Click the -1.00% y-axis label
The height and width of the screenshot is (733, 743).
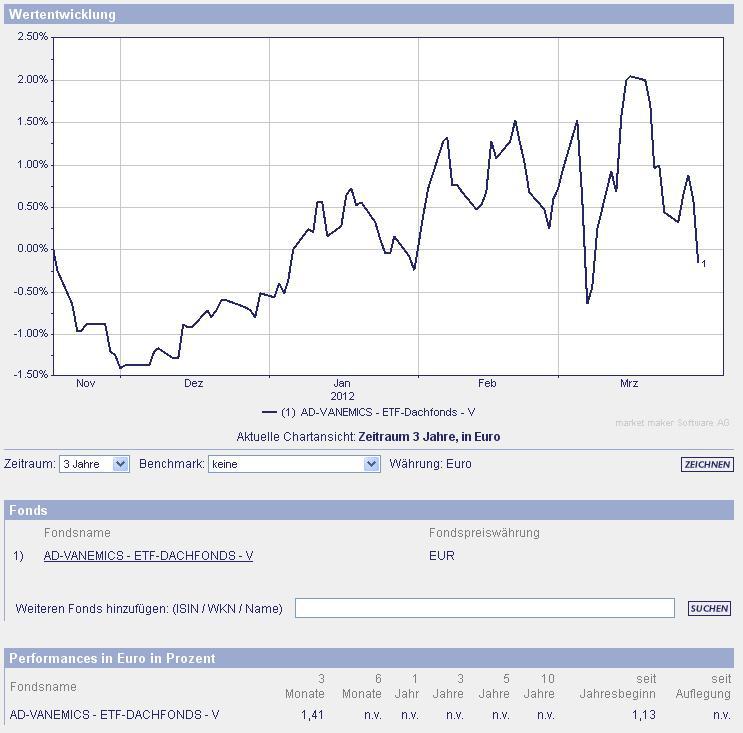31,334
